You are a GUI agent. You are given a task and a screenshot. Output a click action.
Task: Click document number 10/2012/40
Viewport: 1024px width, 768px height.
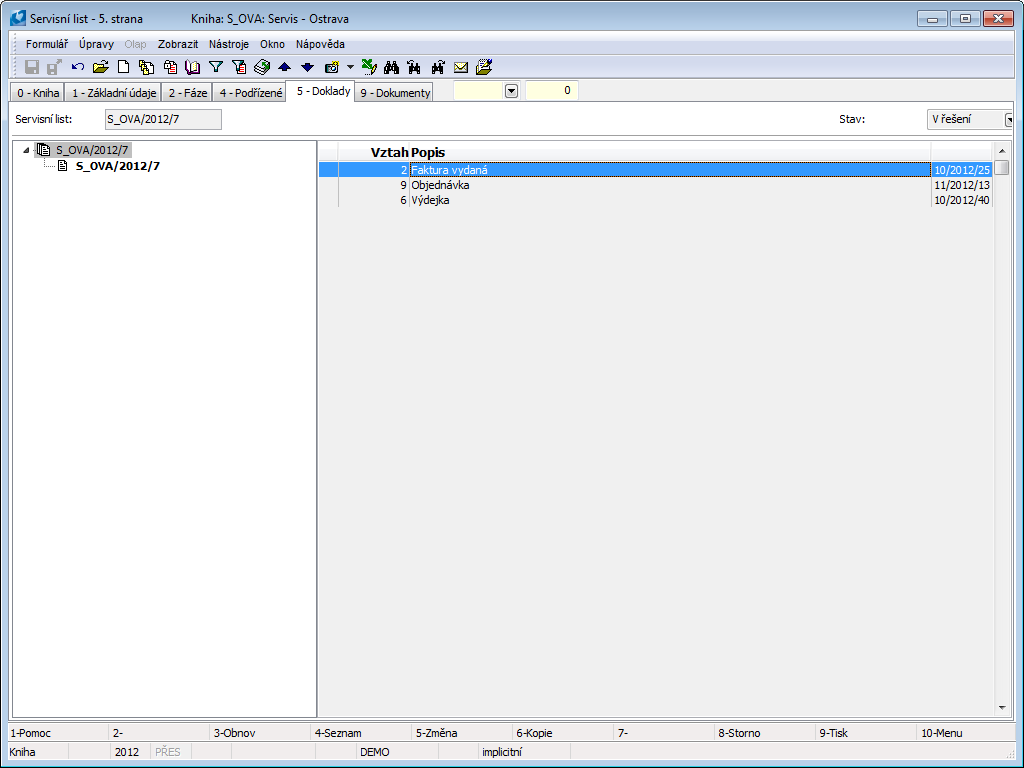pos(961,200)
